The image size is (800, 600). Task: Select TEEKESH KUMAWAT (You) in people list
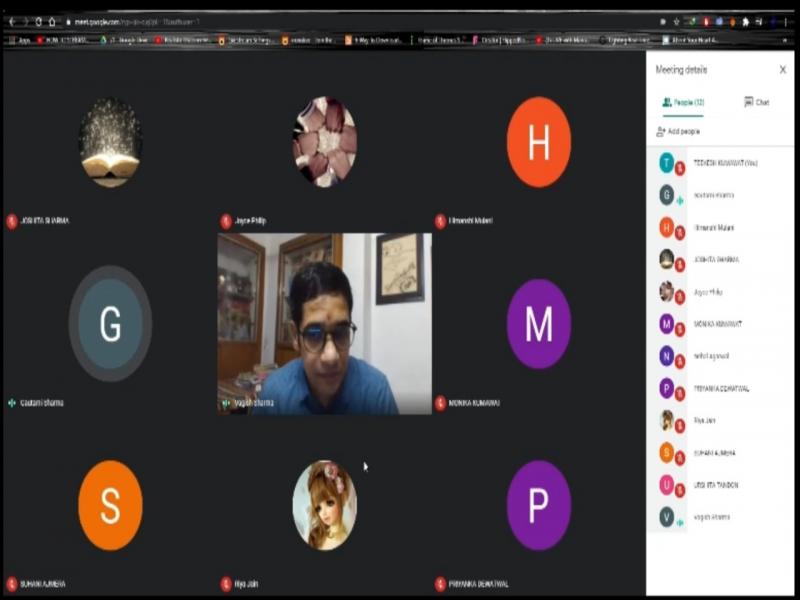[x=720, y=163]
